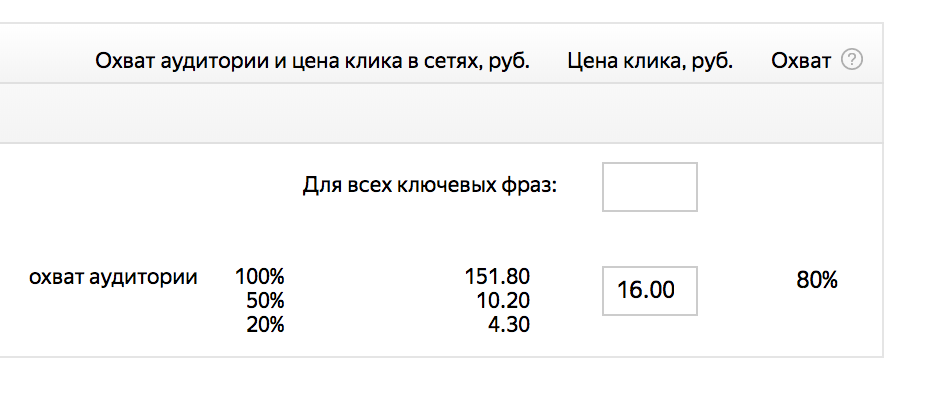Open the help tooltip next to Охват
Screen dimensions: 944x402
coord(852,60)
